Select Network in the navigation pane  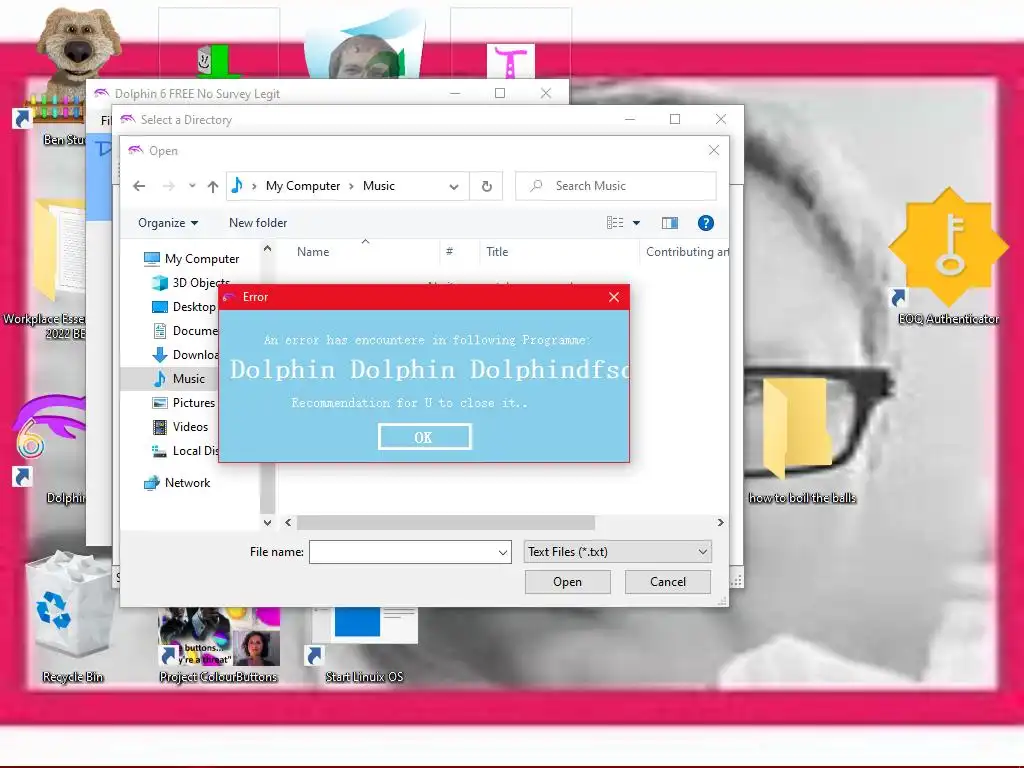pyautogui.click(x=177, y=483)
